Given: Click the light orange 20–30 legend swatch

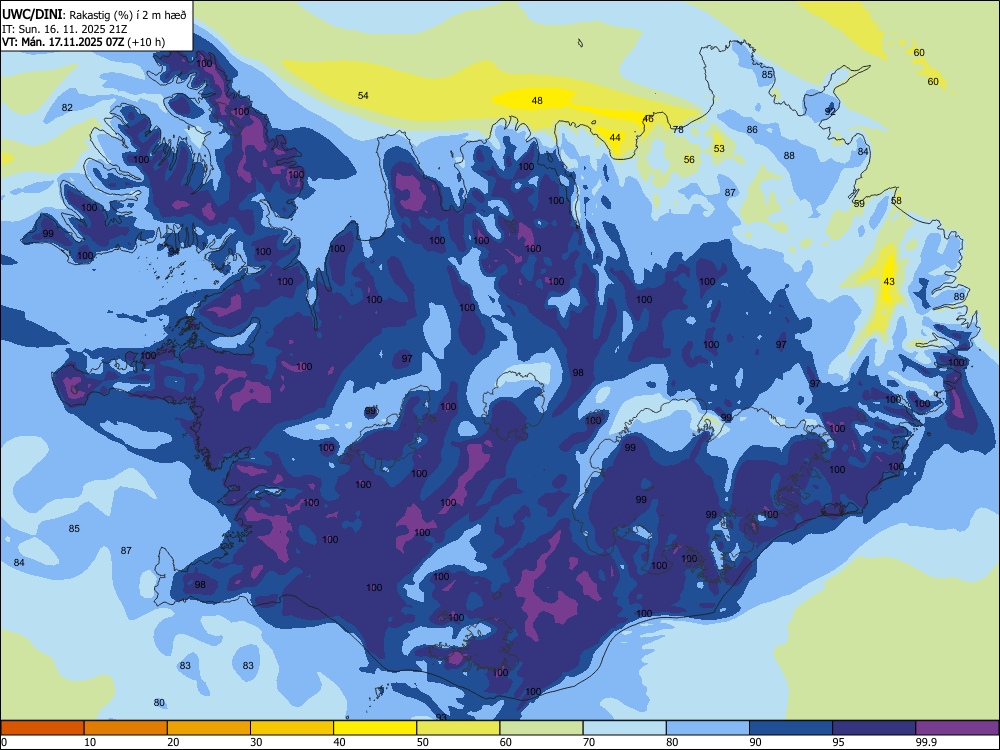Looking at the screenshot, I should pyautogui.click(x=209, y=728).
